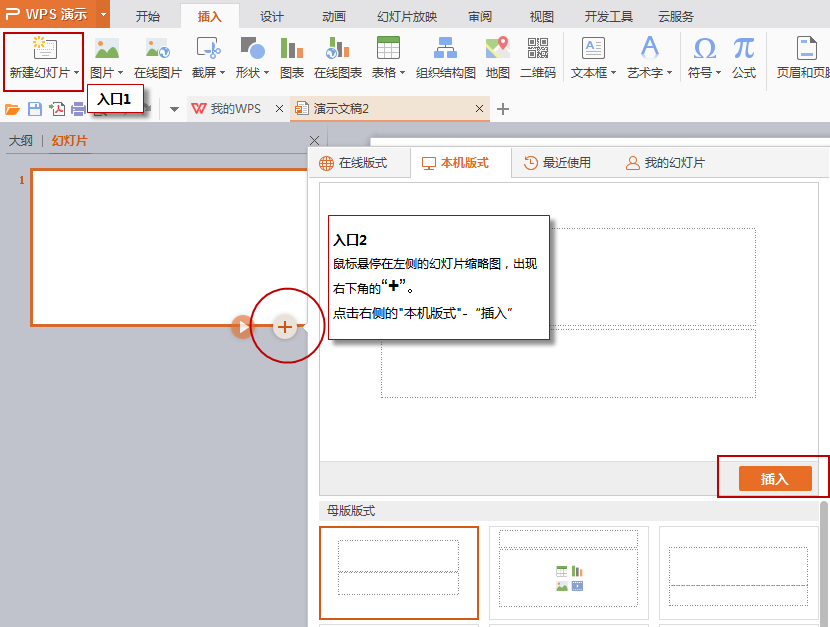Select slide 1 thumbnail
Viewport: 830px width, 627px height.
coord(169,247)
